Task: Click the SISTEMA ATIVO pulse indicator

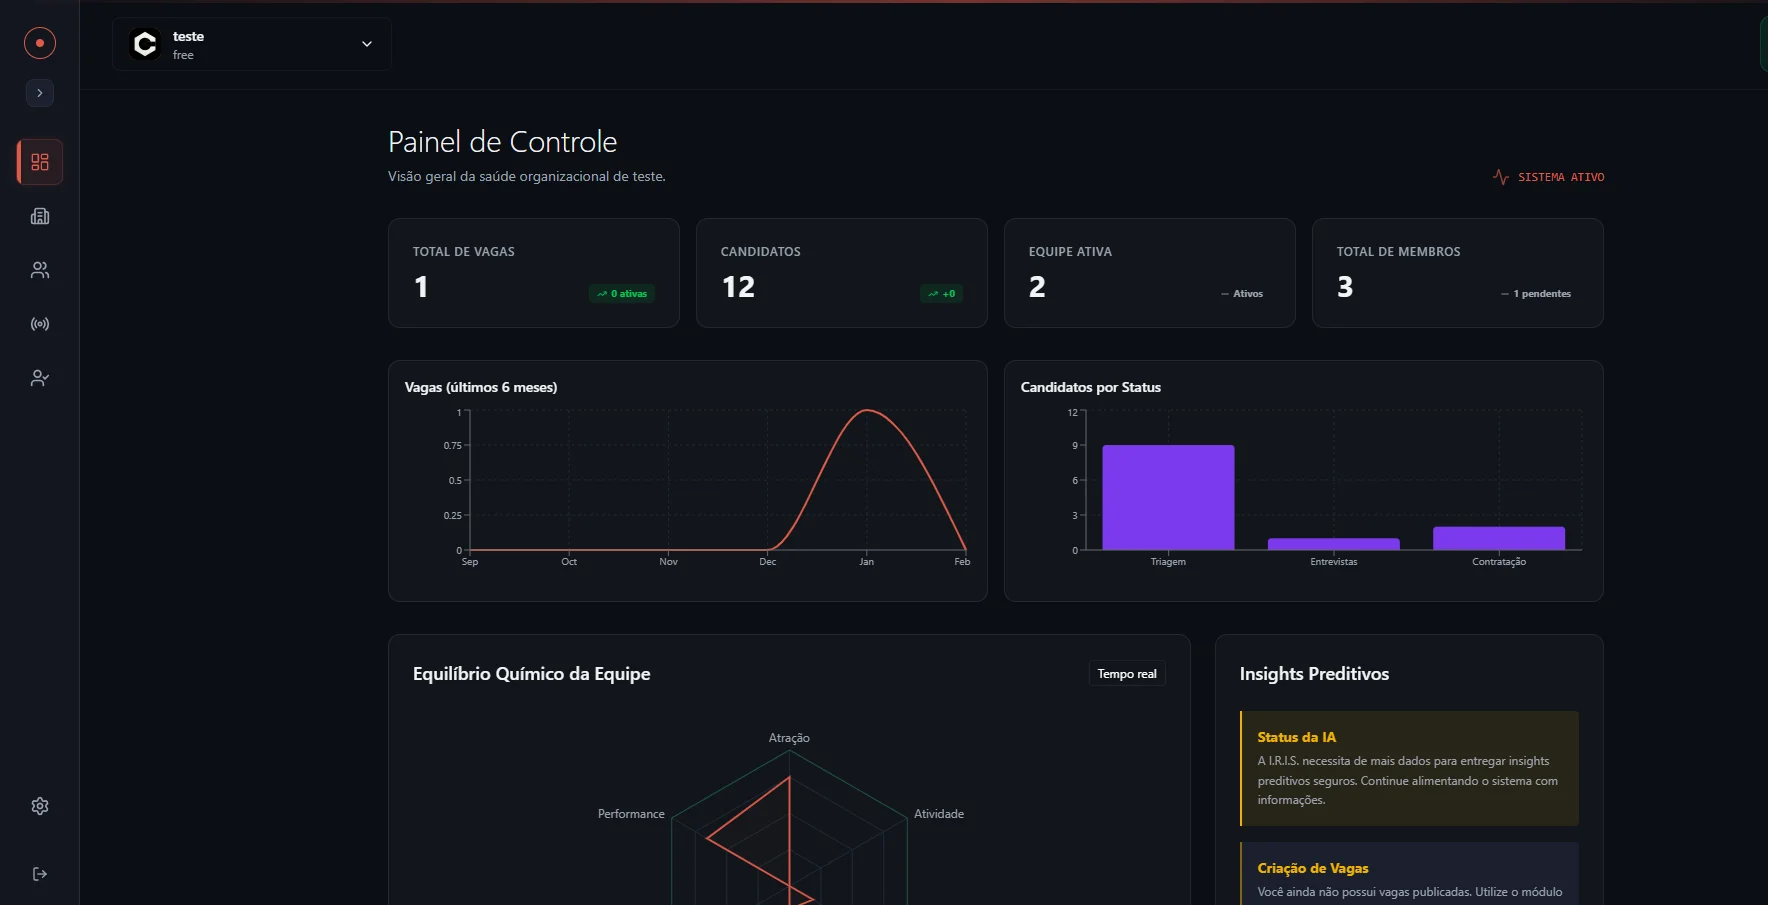Action: 1548,177
